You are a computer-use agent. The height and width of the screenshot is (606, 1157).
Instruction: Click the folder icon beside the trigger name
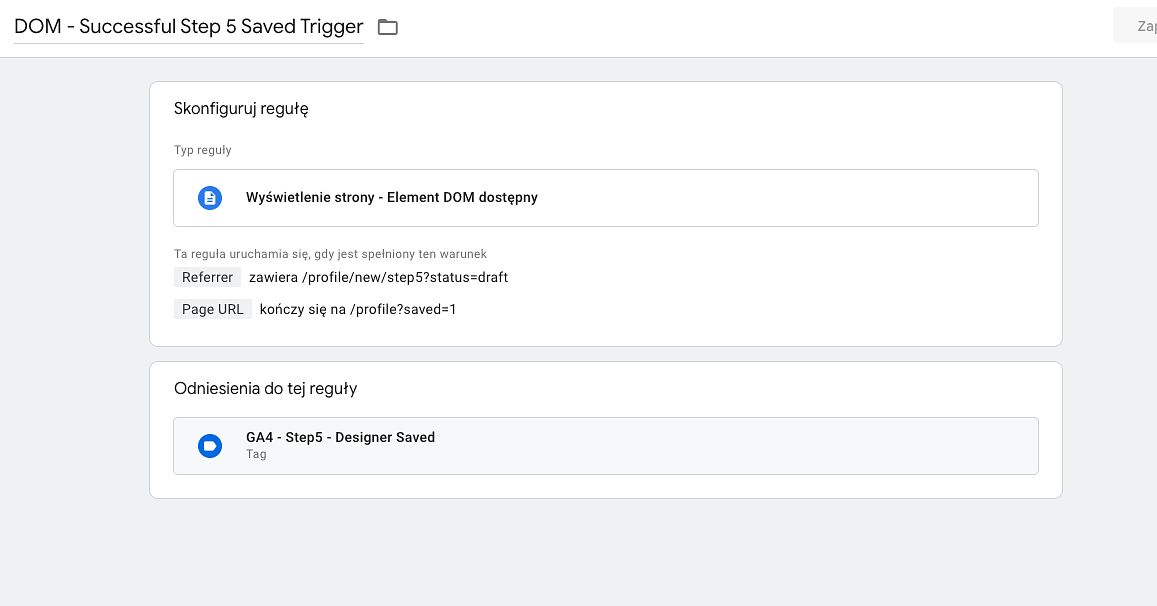[388, 27]
